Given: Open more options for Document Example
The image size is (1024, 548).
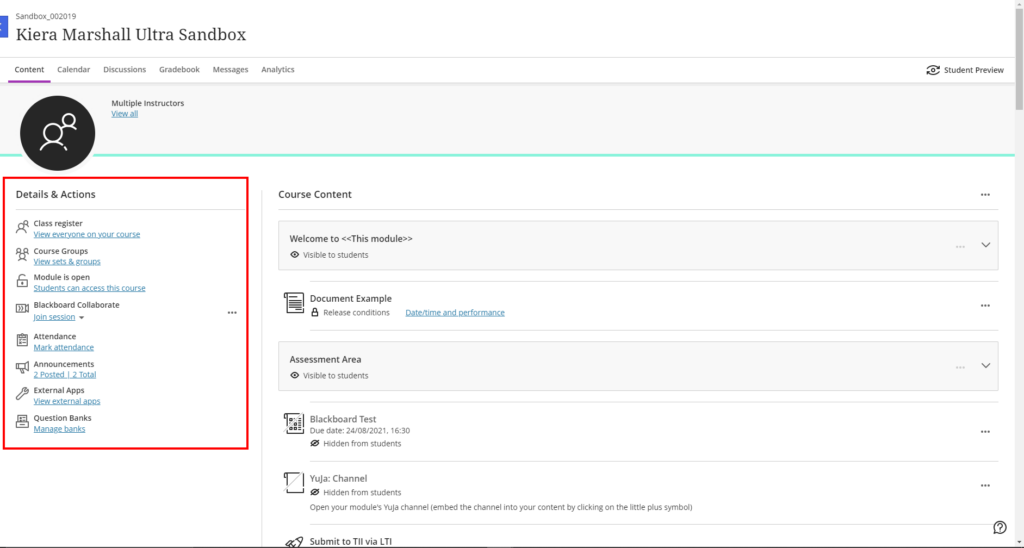Looking at the screenshot, I should coord(985,306).
